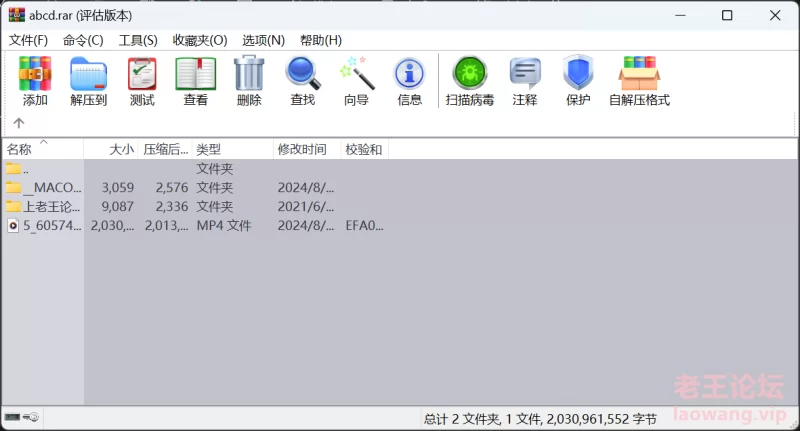Click the drive icon in status bar
The image size is (800, 431).
pyautogui.click(x=12, y=417)
